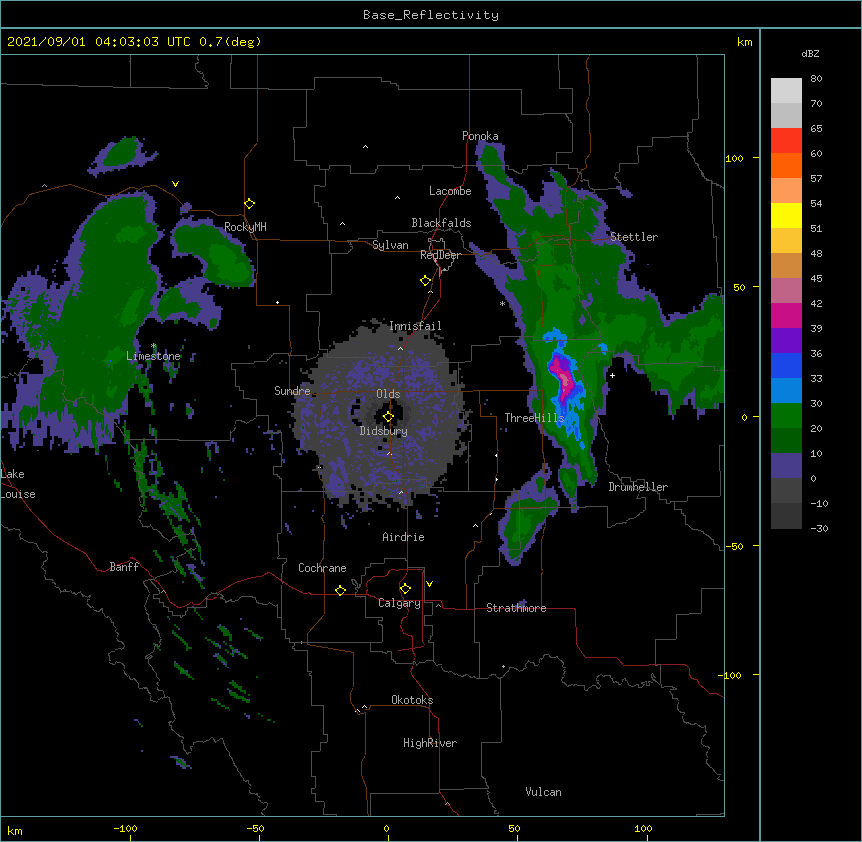Click the Sundre town label
The height and width of the screenshot is (842, 862).
[292, 391]
